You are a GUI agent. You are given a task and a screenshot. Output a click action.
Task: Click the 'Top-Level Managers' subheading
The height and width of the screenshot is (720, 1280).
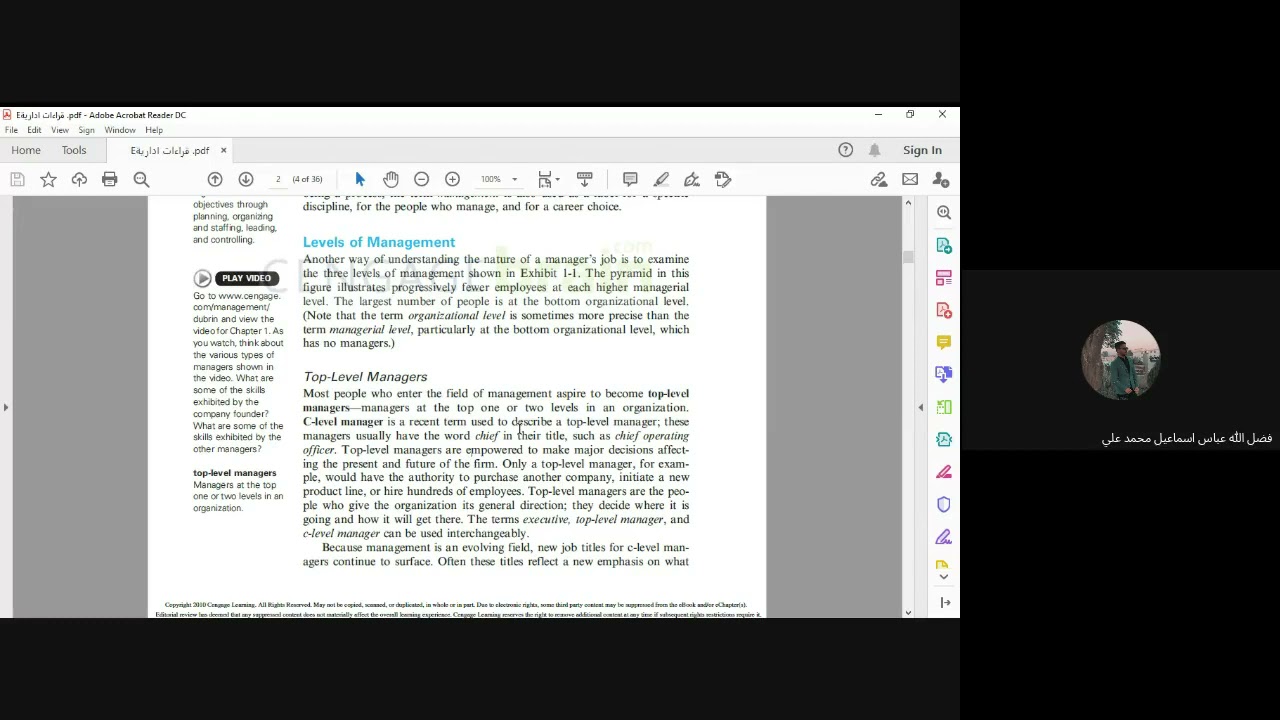365,377
